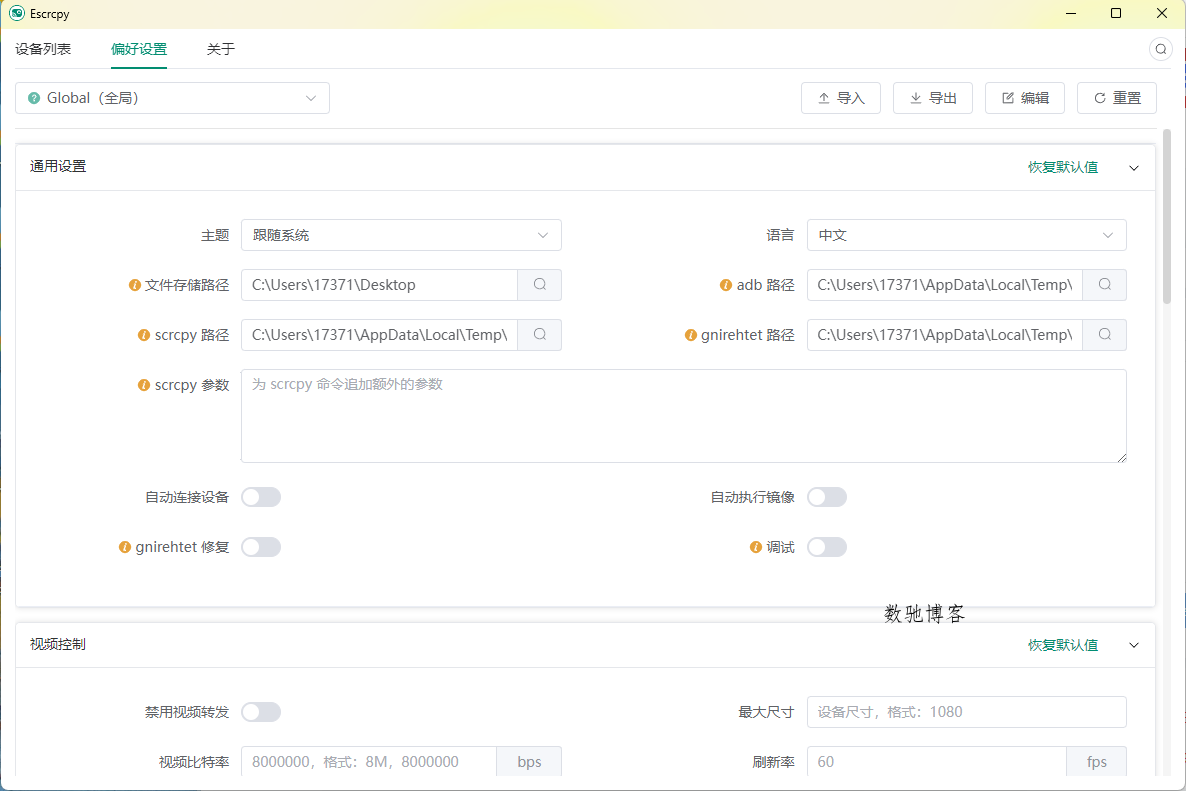
Task: Open the 关于 tab
Action: [221, 49]
